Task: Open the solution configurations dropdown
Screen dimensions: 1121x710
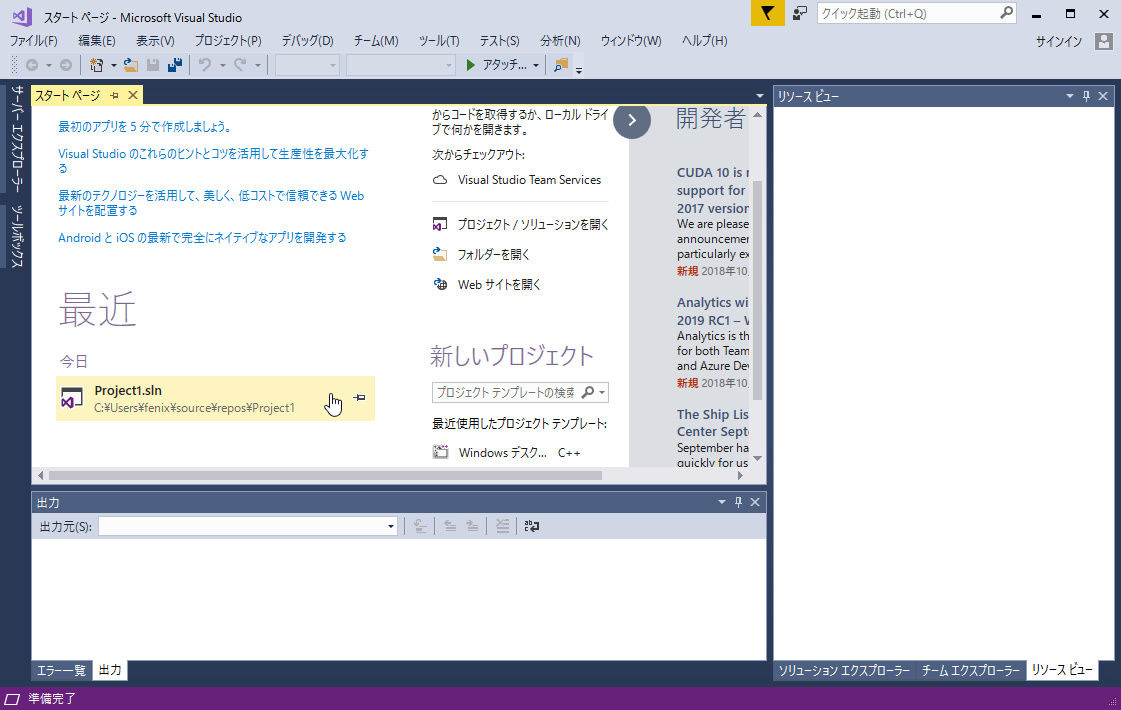Action: [307, 66]
